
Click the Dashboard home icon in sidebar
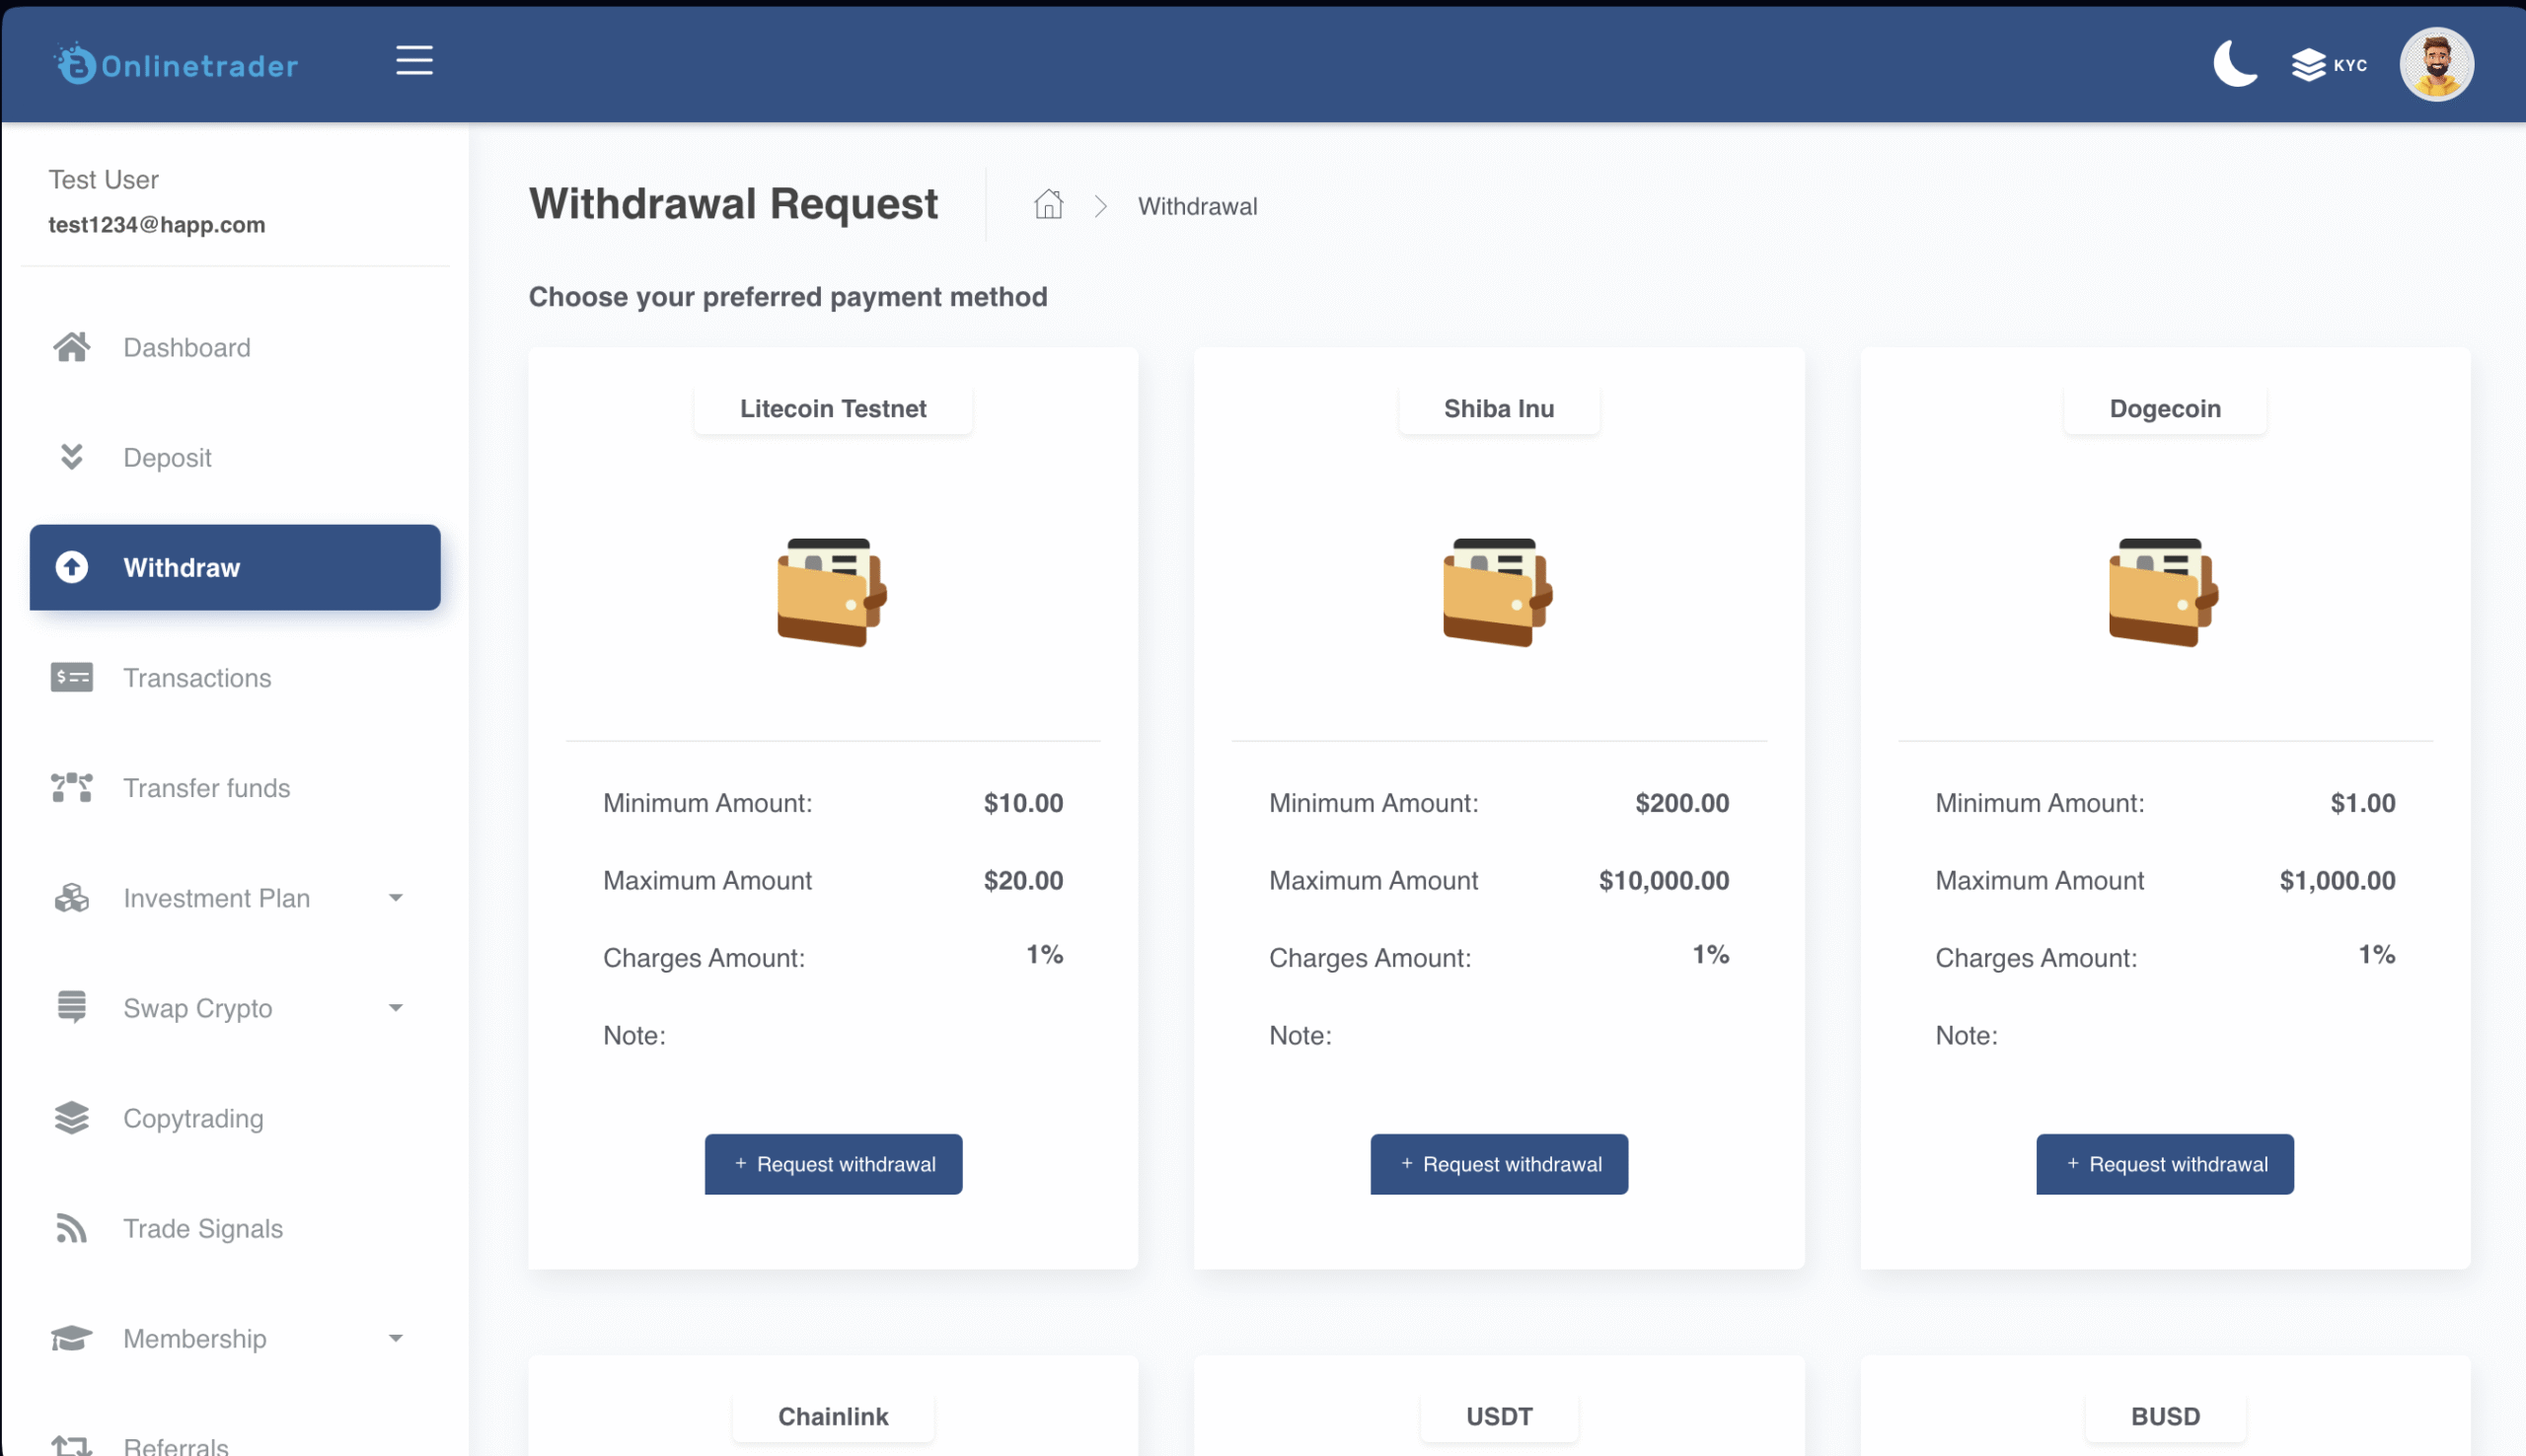(72, 347)
